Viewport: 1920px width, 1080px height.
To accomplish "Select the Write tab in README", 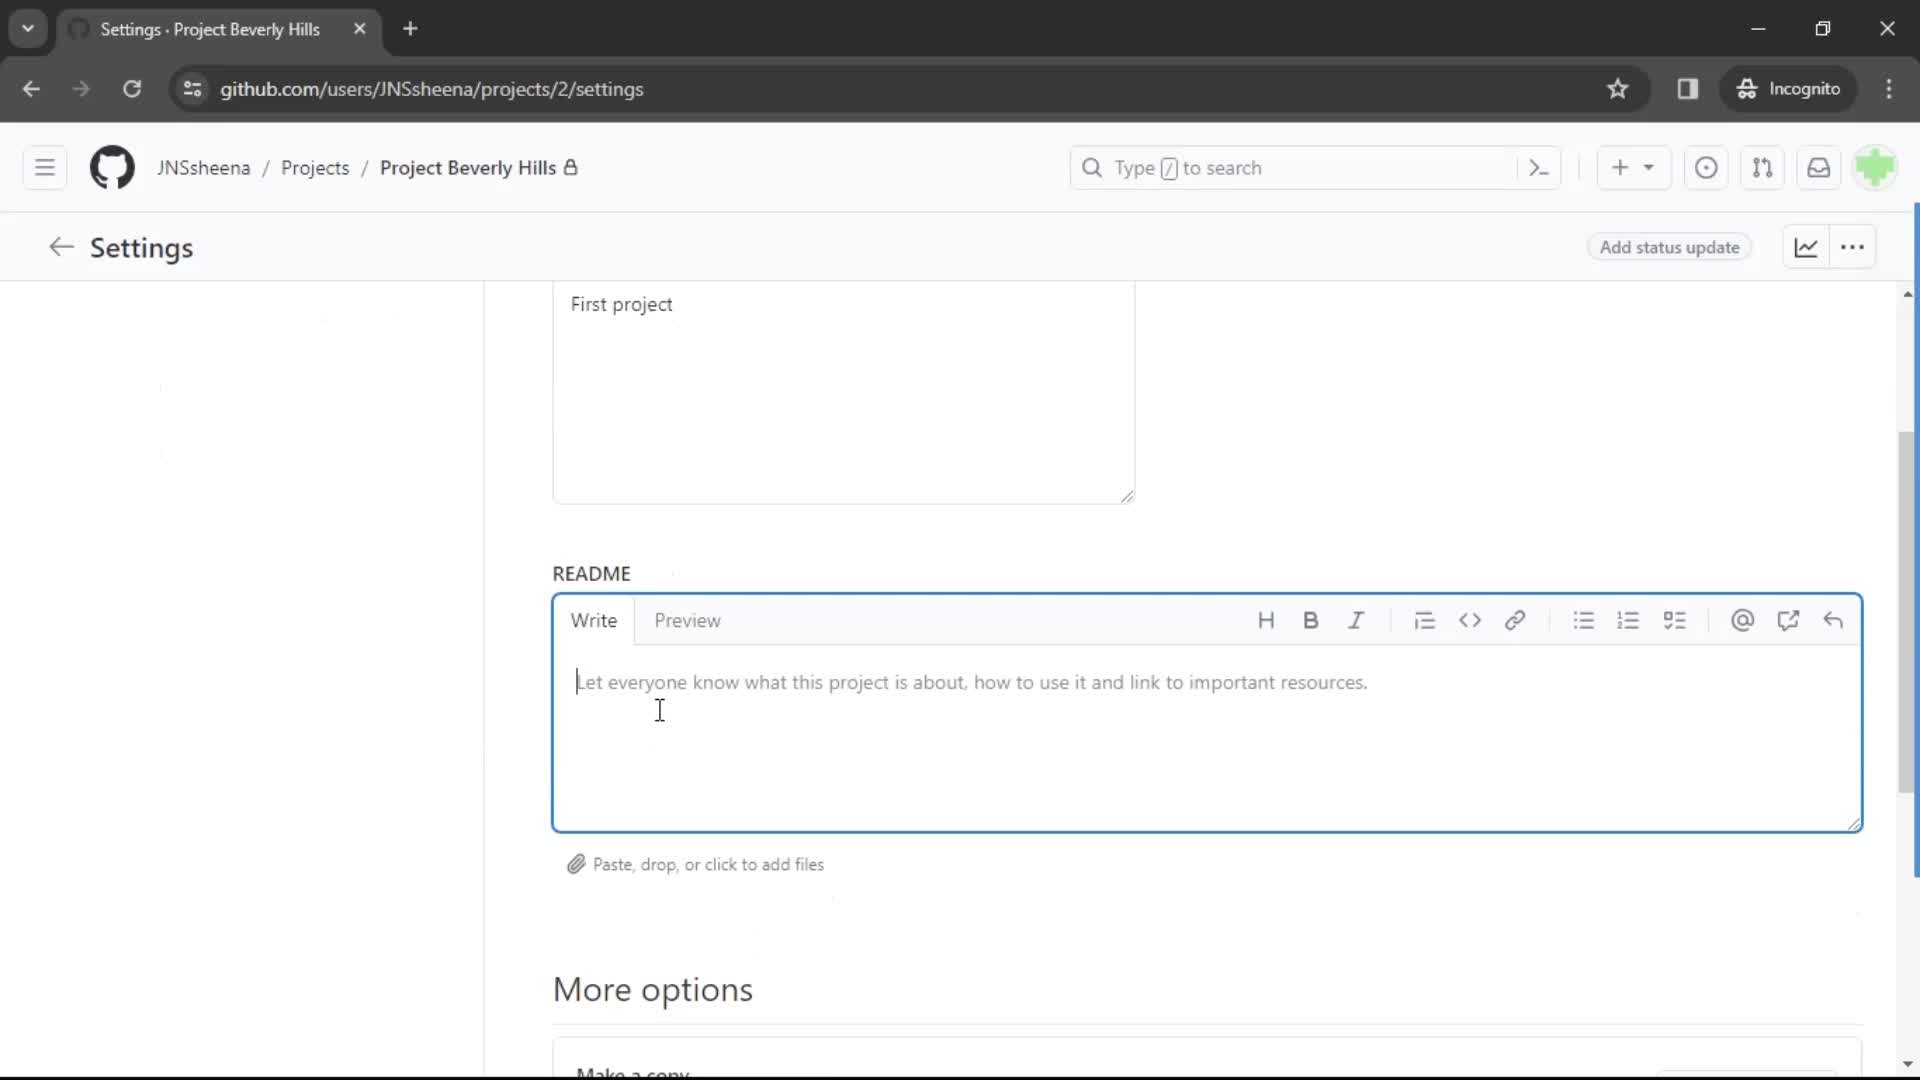I will pos(595,620).
